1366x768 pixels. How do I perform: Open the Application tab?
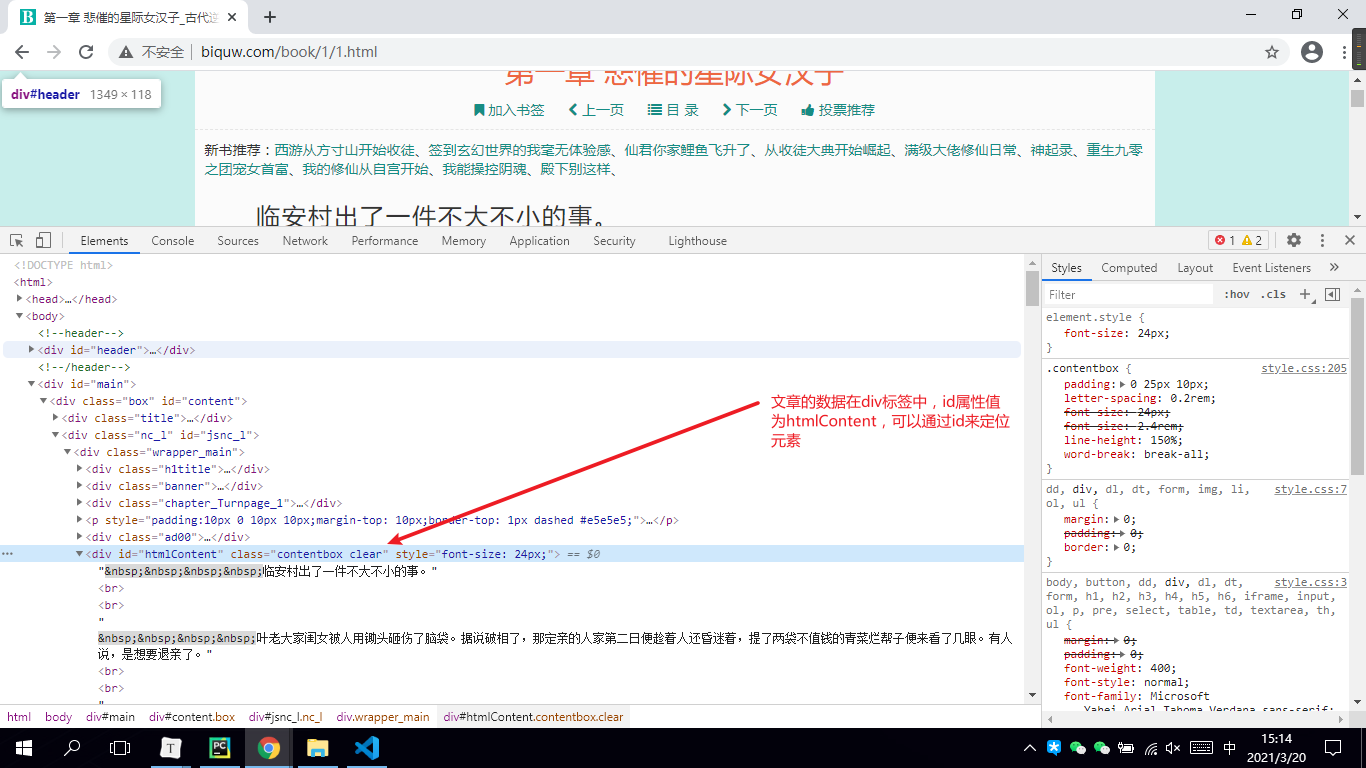(x=539, y=240)
